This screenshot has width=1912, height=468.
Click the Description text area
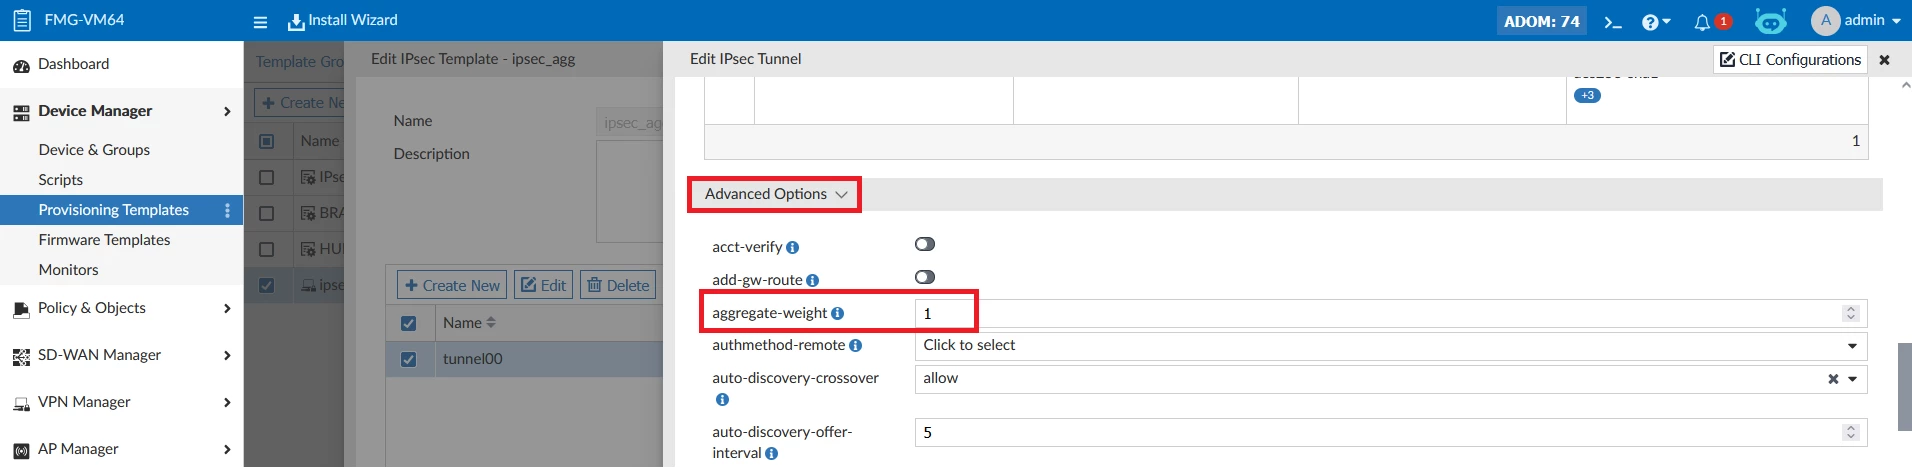629,191
